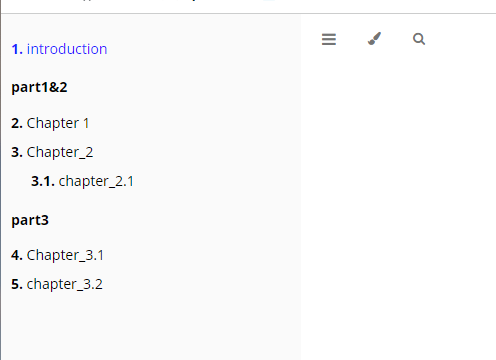The width and height of the screenshot is (496, 360).
Task: Click the part1&2 section heading
Action: pos(39,87)
